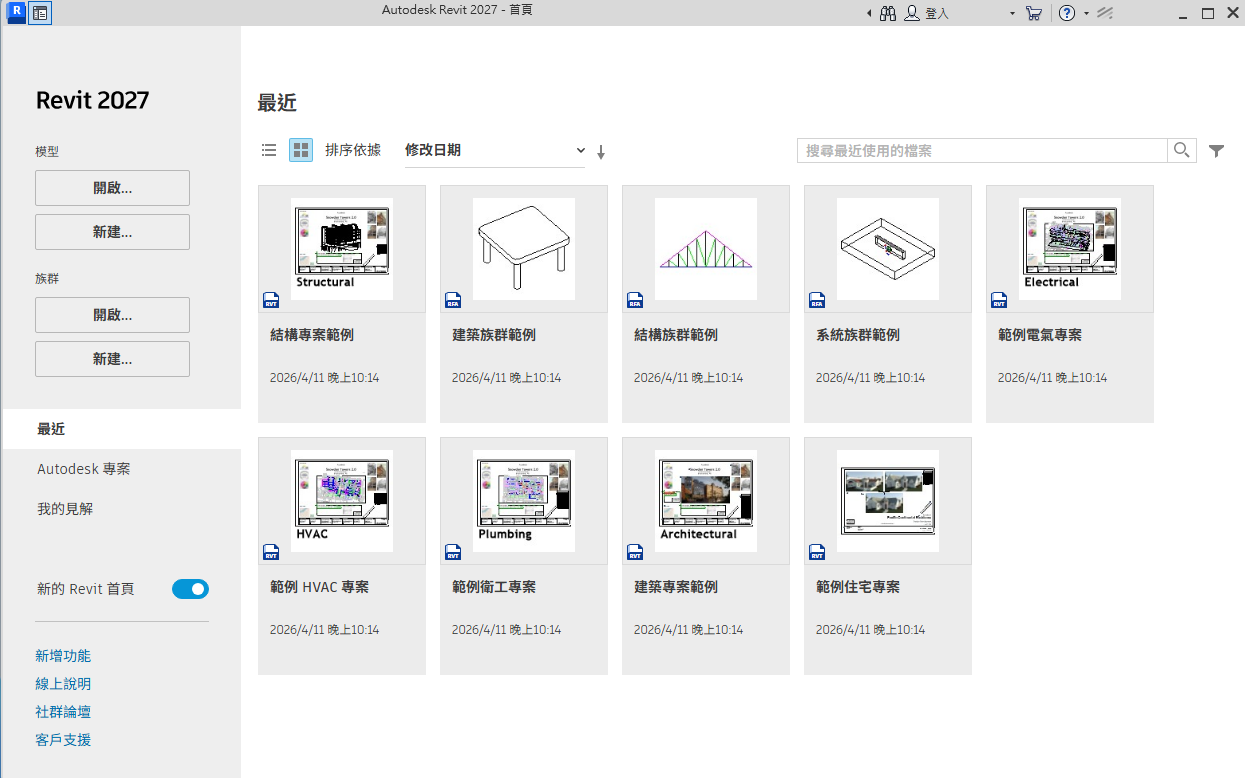1245x778 pixels.
Task: Expand the help menu dropdown arrow
Action: pyautogui.click(x=1086, y=14)
